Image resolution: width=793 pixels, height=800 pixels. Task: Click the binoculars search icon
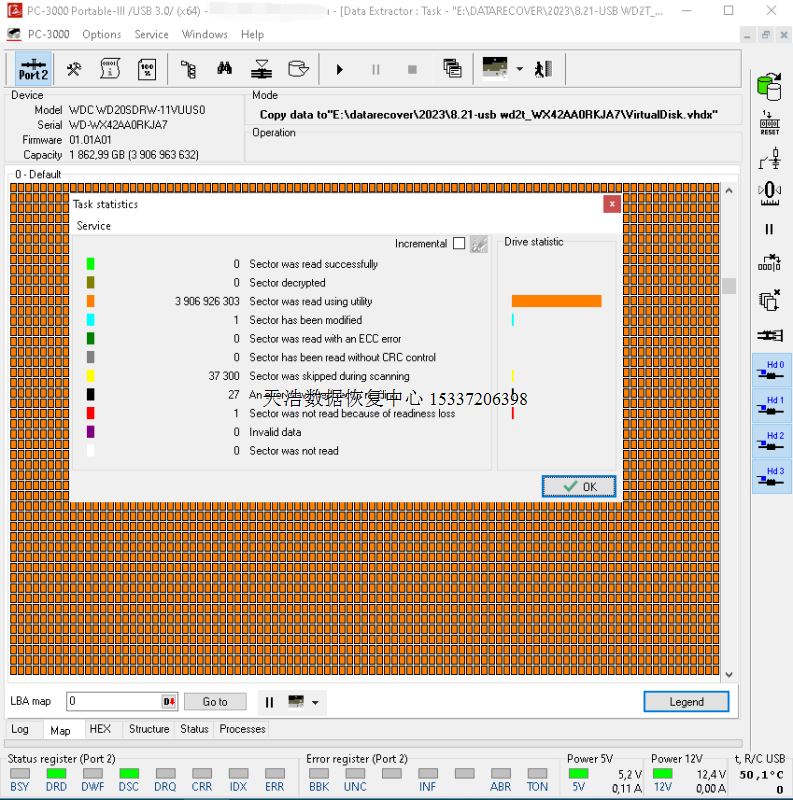[x=225, y=69]
